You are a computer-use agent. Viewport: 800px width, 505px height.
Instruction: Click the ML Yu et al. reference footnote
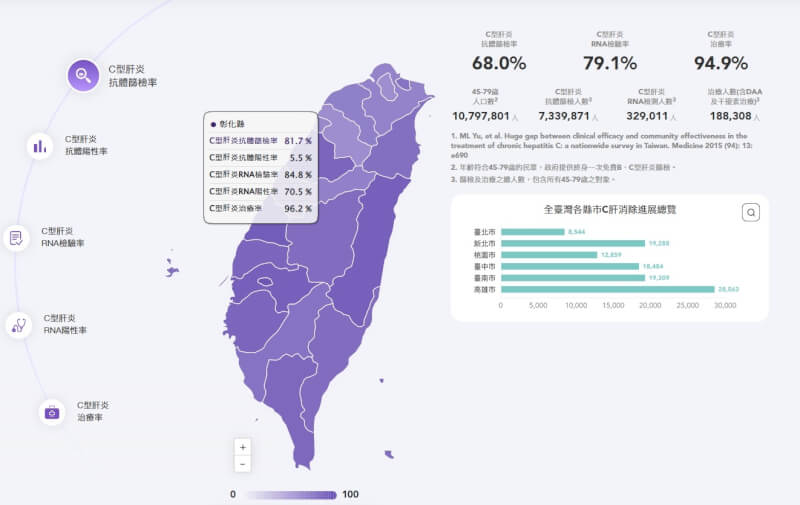point(602,145)
